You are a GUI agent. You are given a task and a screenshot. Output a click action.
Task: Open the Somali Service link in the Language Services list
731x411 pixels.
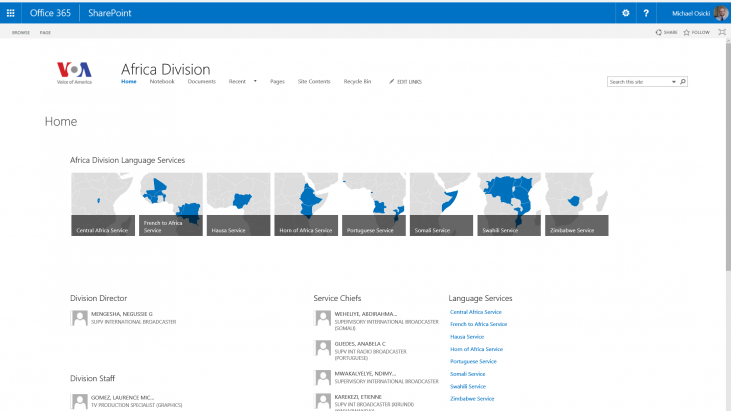[467, 374]
